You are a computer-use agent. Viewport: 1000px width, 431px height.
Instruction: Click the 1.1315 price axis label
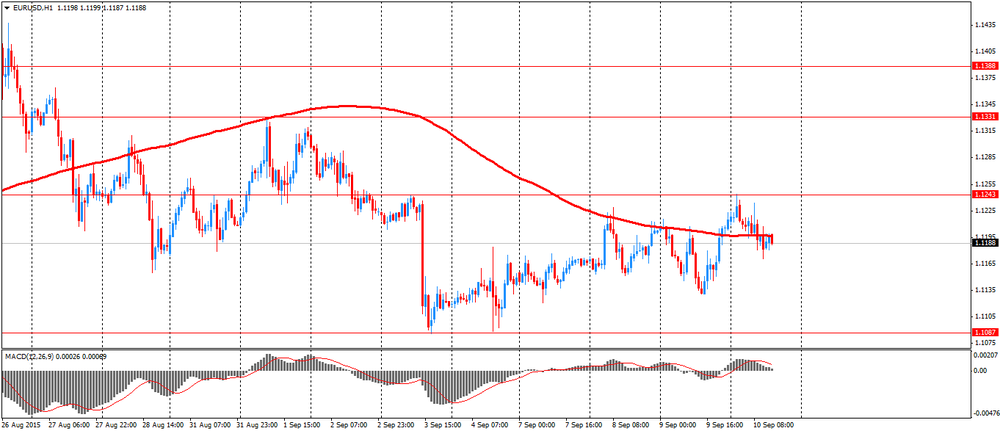[985, 130]
